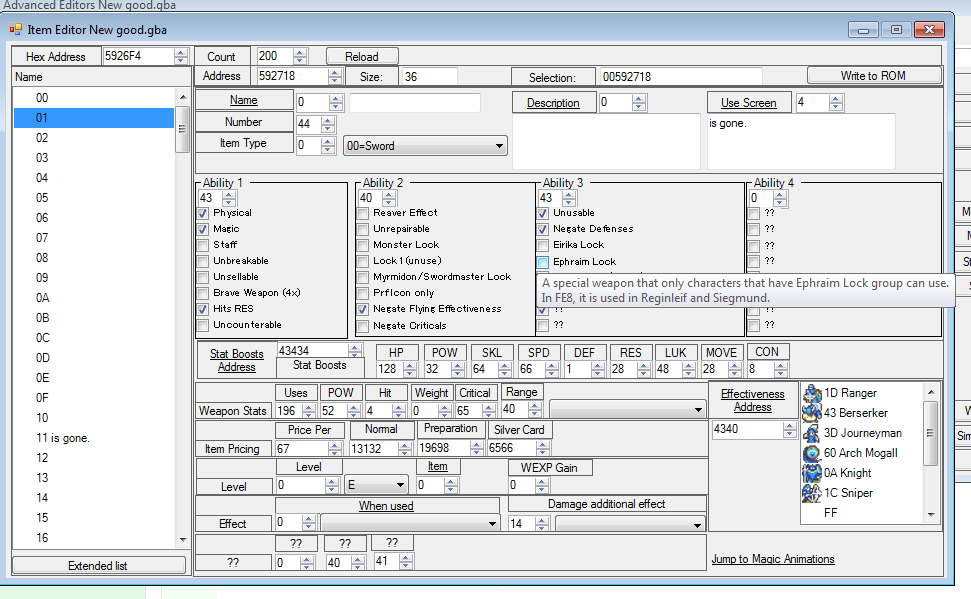Click the Journeyman class icon
This screenshot has width=971, height=599.
click(812, 433)
